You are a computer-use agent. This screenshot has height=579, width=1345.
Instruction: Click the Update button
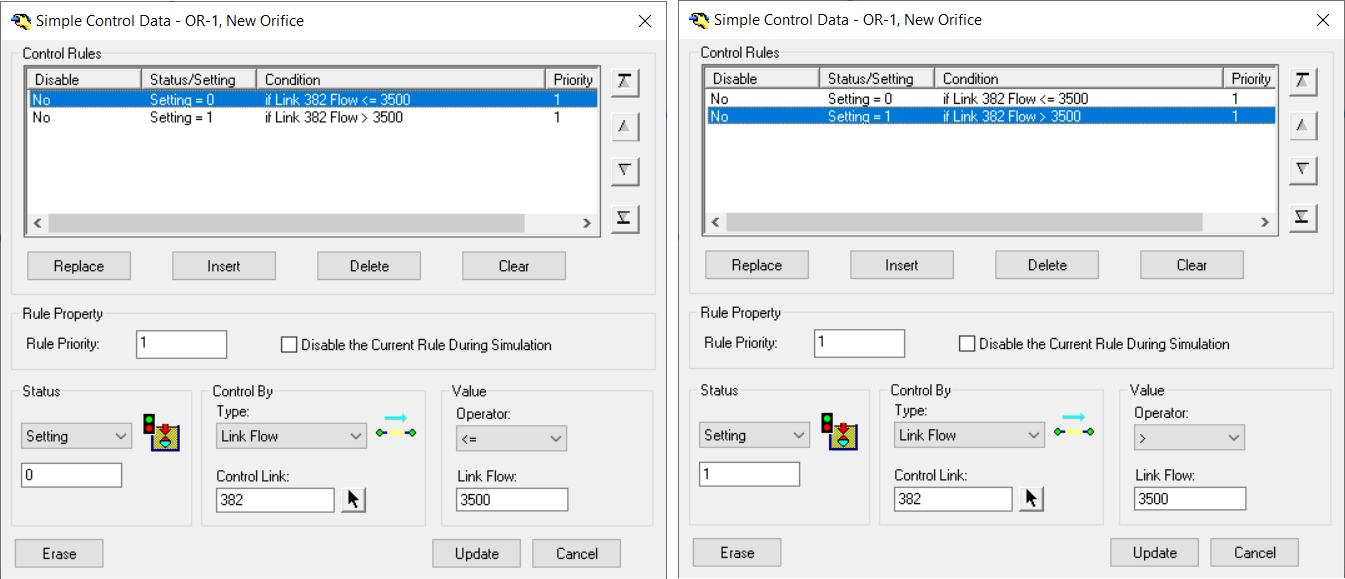[x=476, y=553]
